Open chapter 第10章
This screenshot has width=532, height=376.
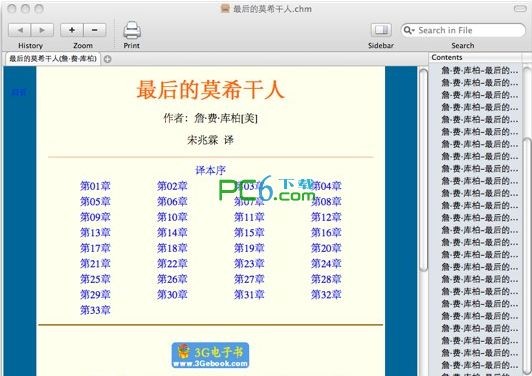pyautogui.click(x=172, y=217)
